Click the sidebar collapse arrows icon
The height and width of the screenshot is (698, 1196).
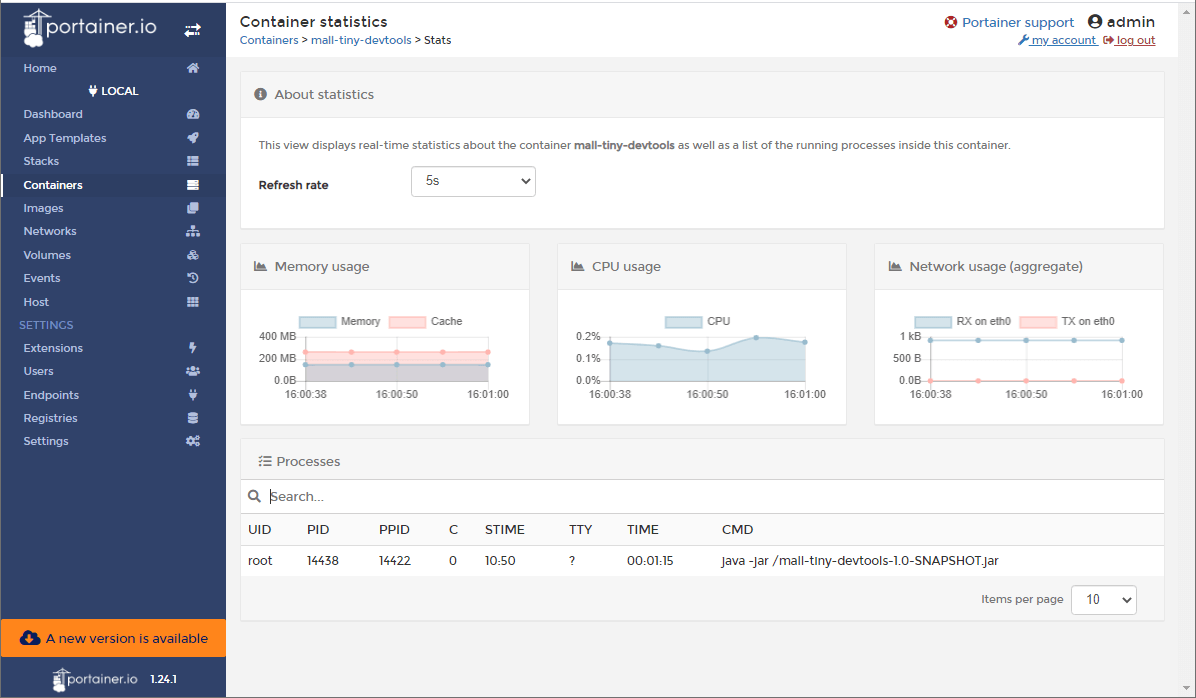[x=193, y=31]
